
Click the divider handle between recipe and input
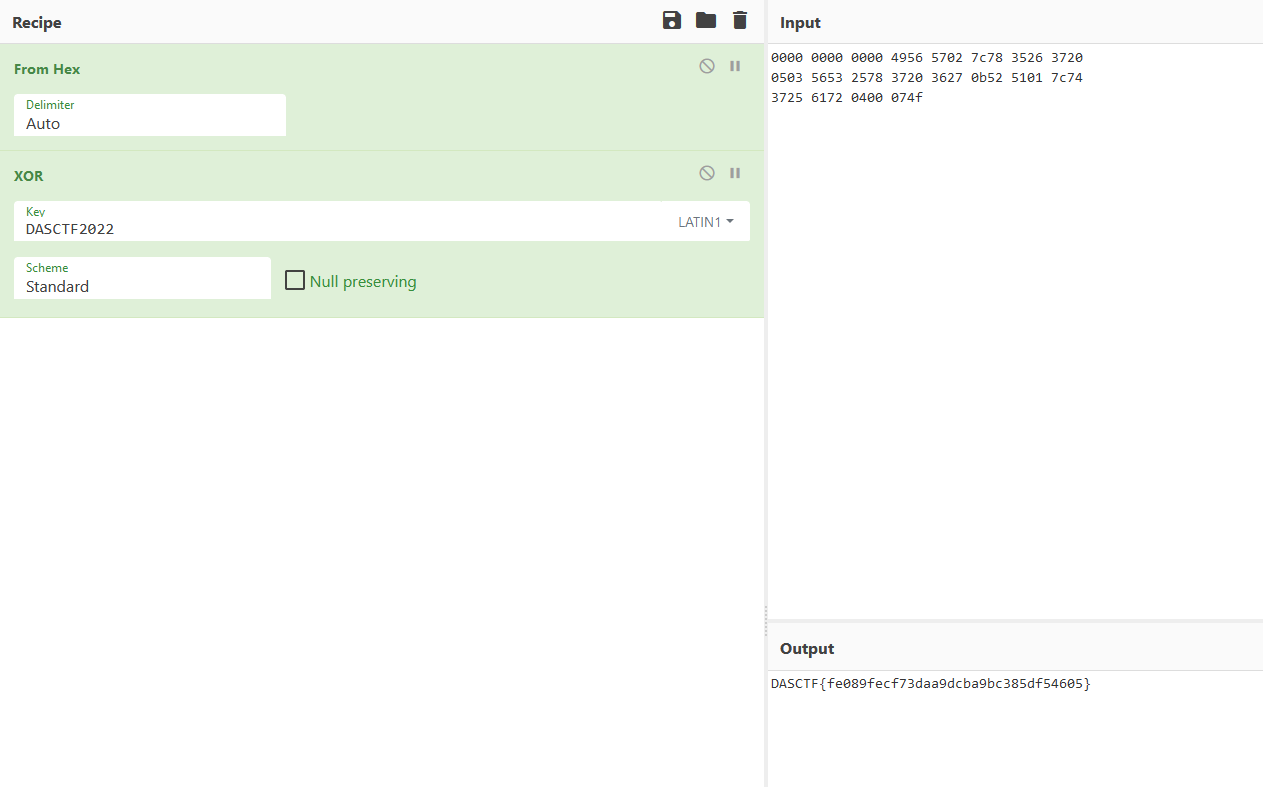(x=766, y=620)
